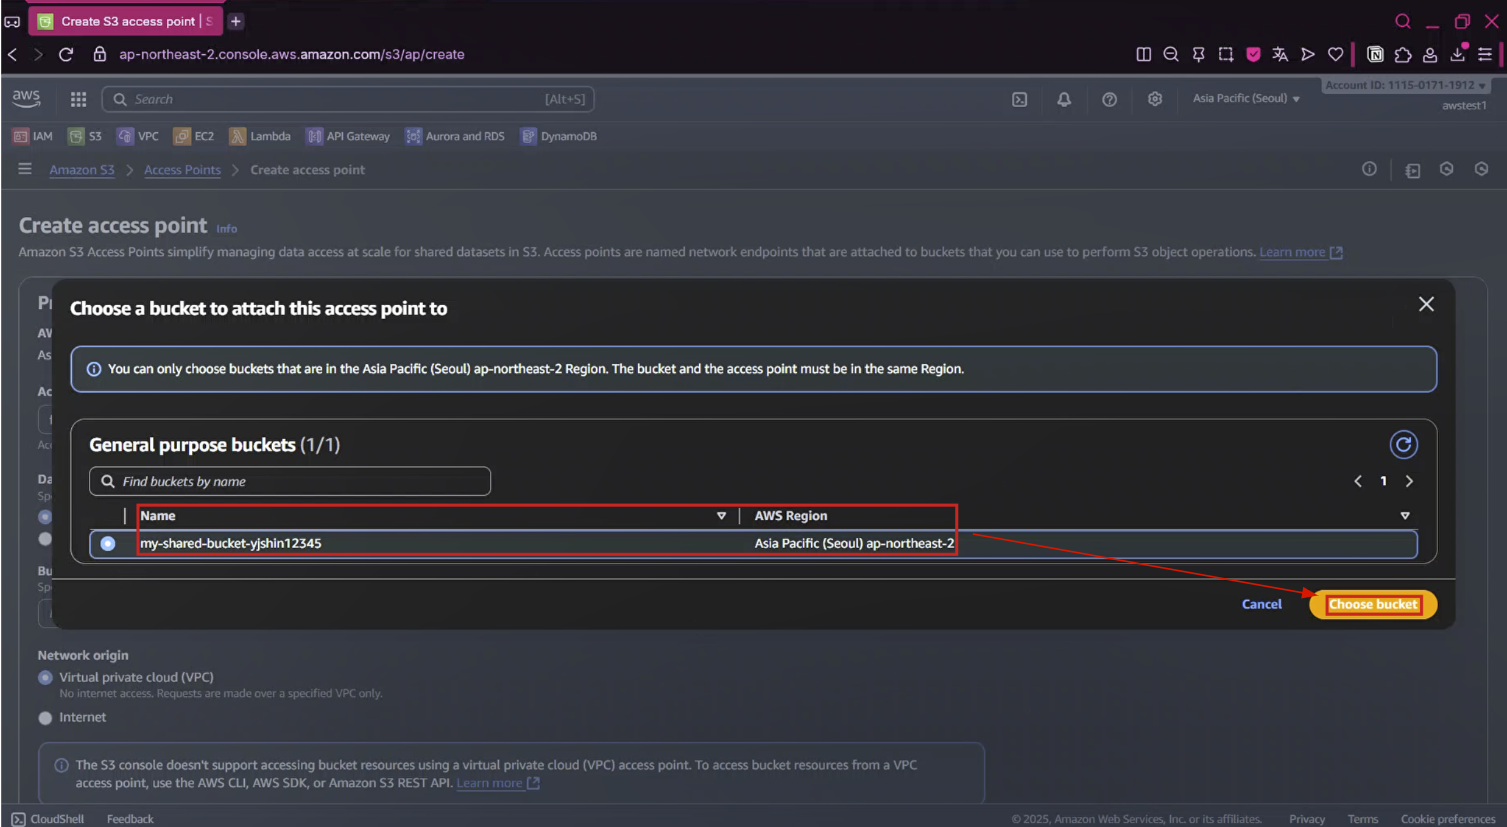Switch to Create S3 access point tab
Viewport: 1507px width, 827px height.
124,21
